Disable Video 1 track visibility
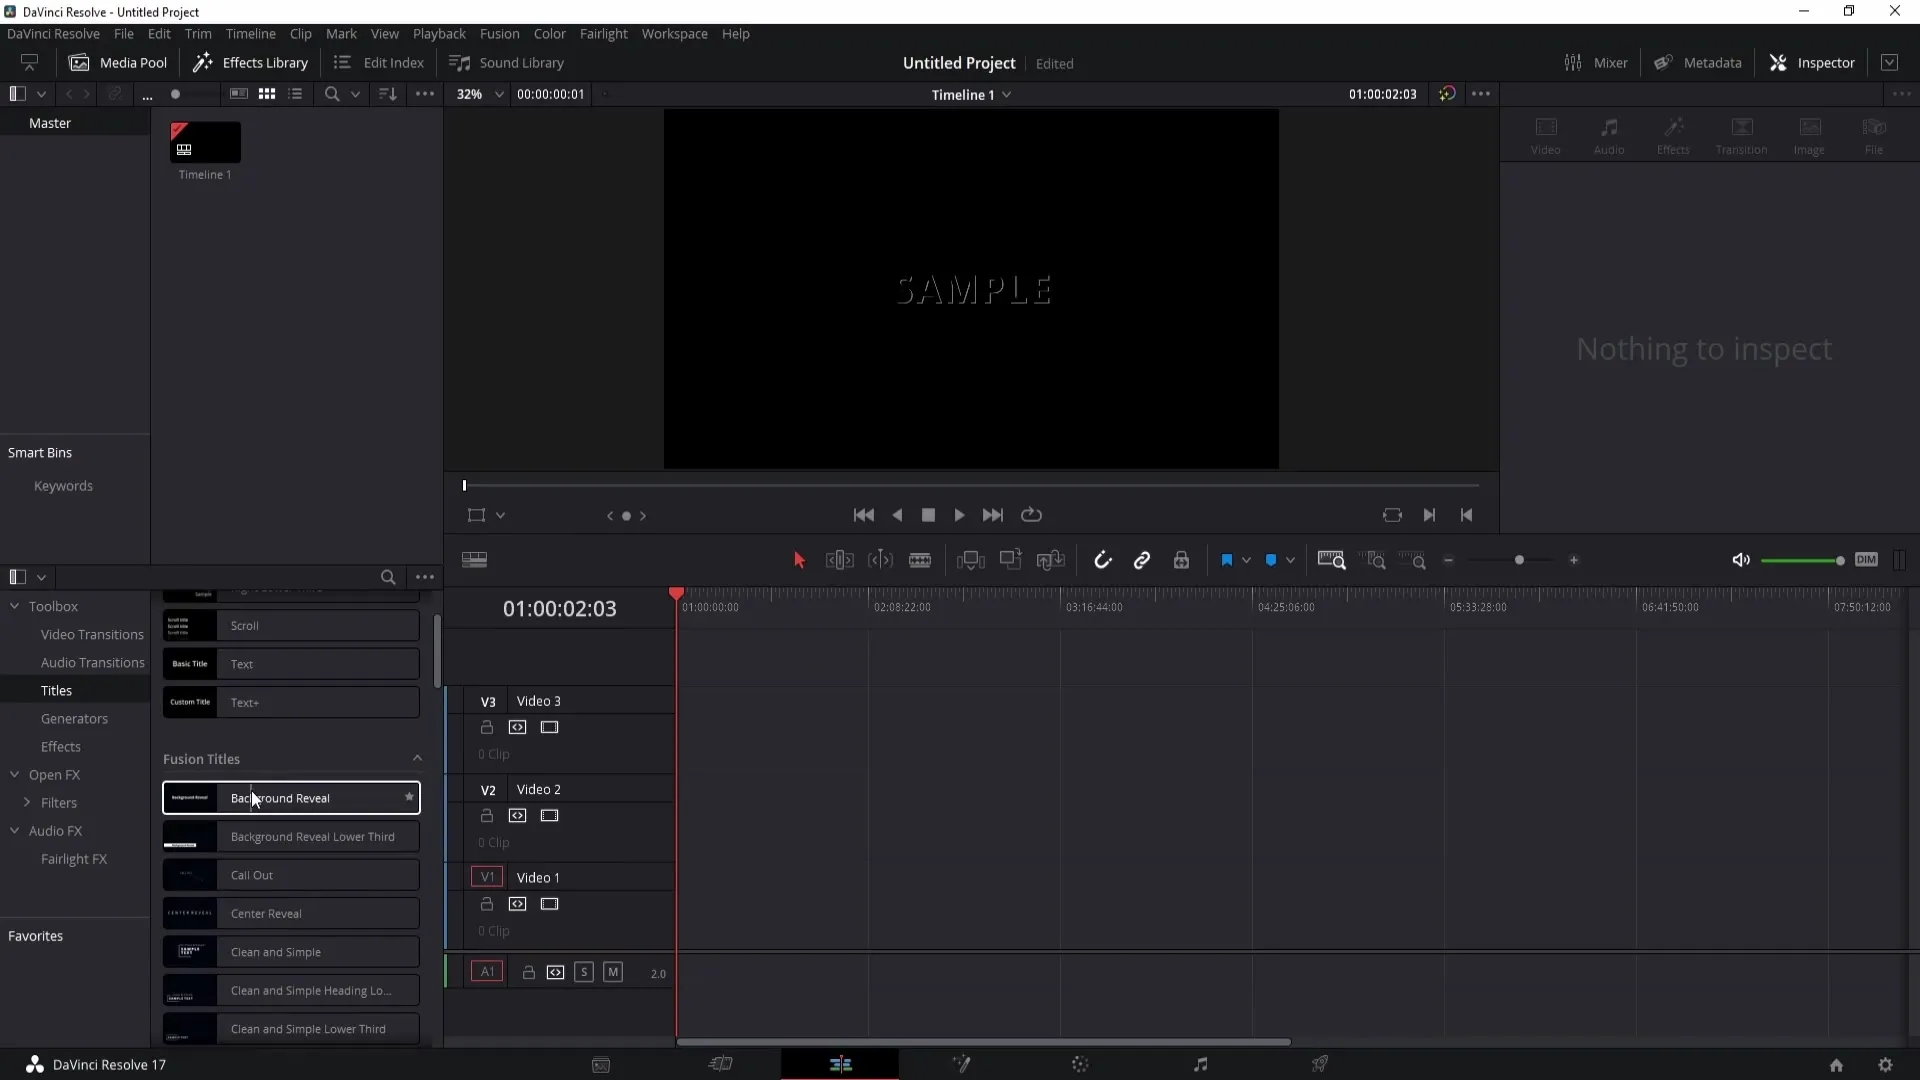 pos(549,904)
